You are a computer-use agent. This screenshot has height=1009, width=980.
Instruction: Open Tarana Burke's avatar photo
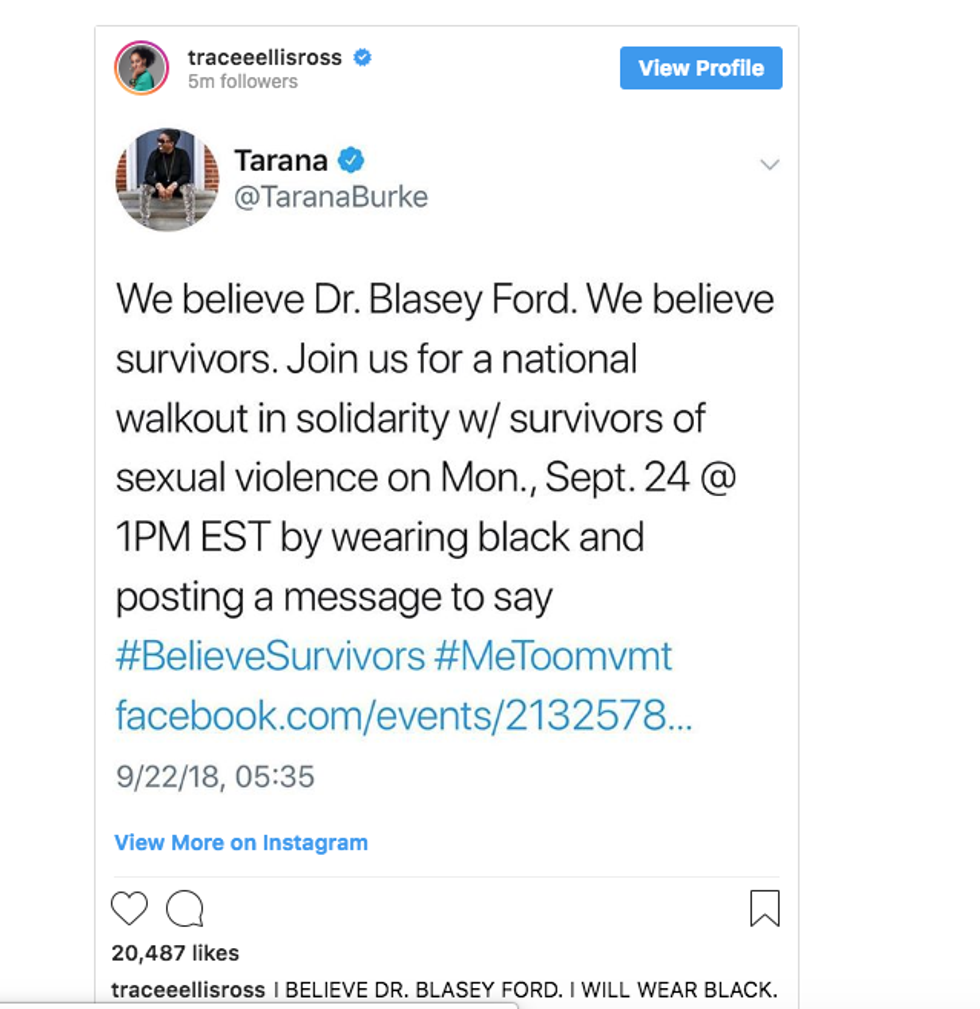click(167, 179)
